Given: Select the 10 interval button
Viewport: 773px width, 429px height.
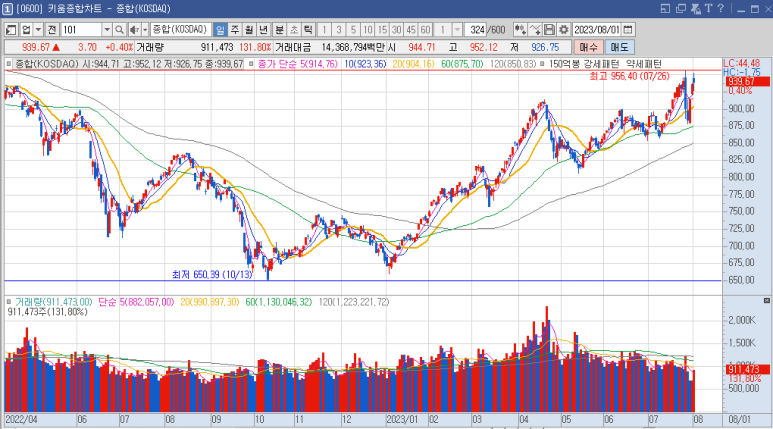Looking at the screenshot, I should click(368, 30).
